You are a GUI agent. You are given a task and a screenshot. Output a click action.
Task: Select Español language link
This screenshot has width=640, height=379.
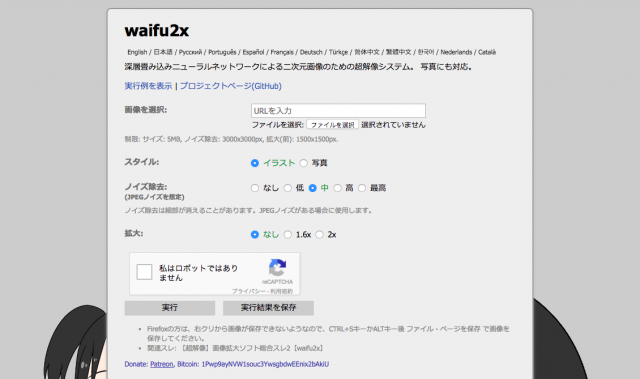253,52
